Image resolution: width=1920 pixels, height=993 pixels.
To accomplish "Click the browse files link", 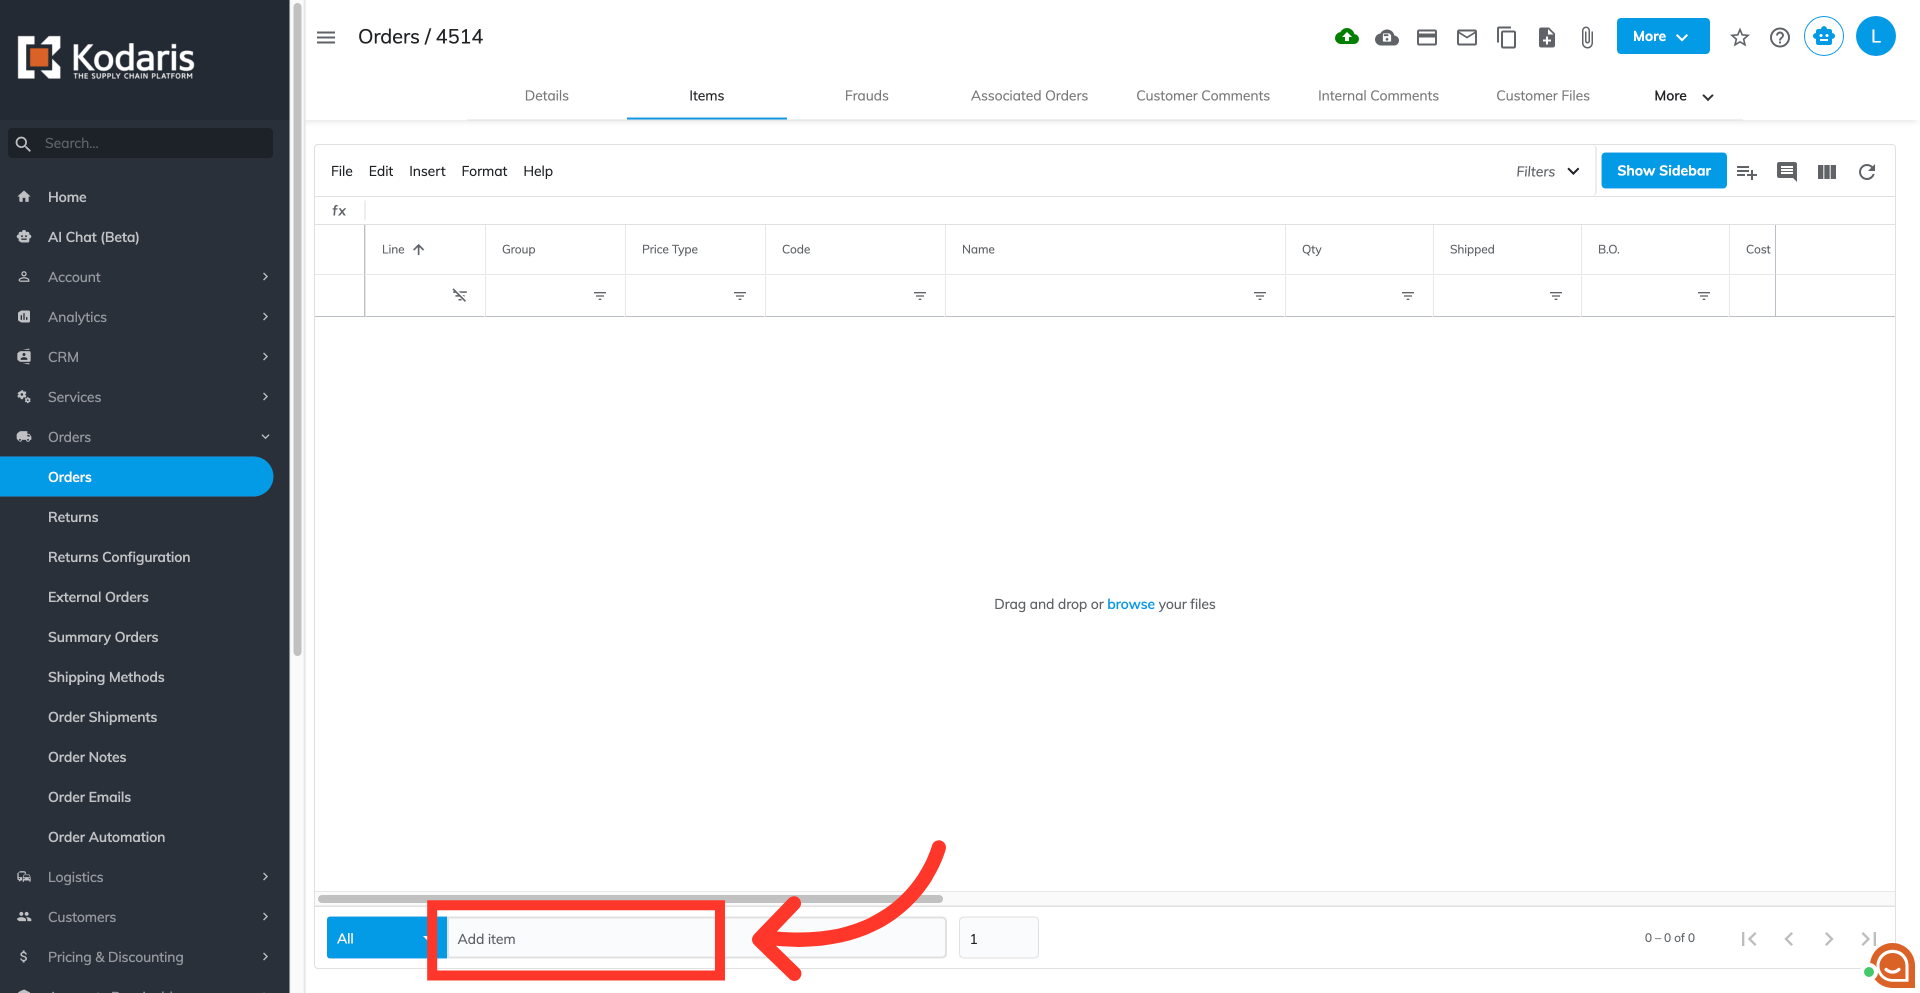I will pyautogui.click(x=1131, y=604).
